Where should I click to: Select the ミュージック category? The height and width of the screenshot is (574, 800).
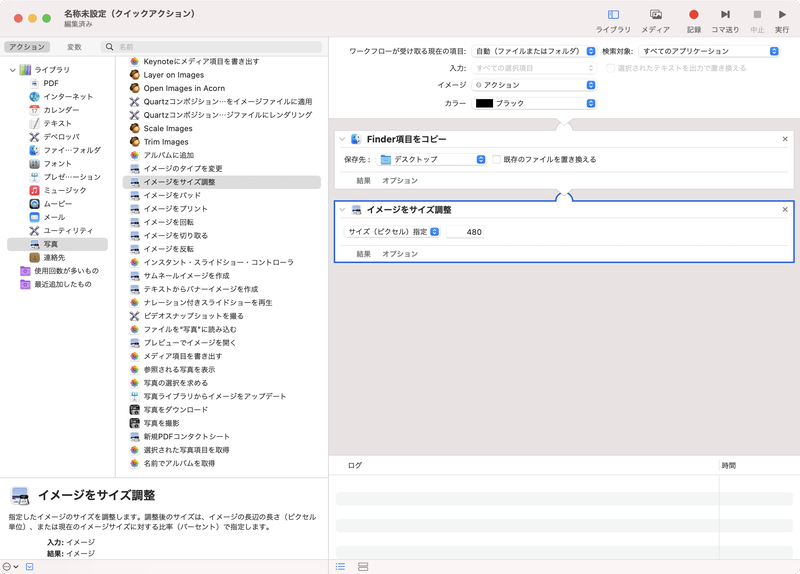click(58, 190)
